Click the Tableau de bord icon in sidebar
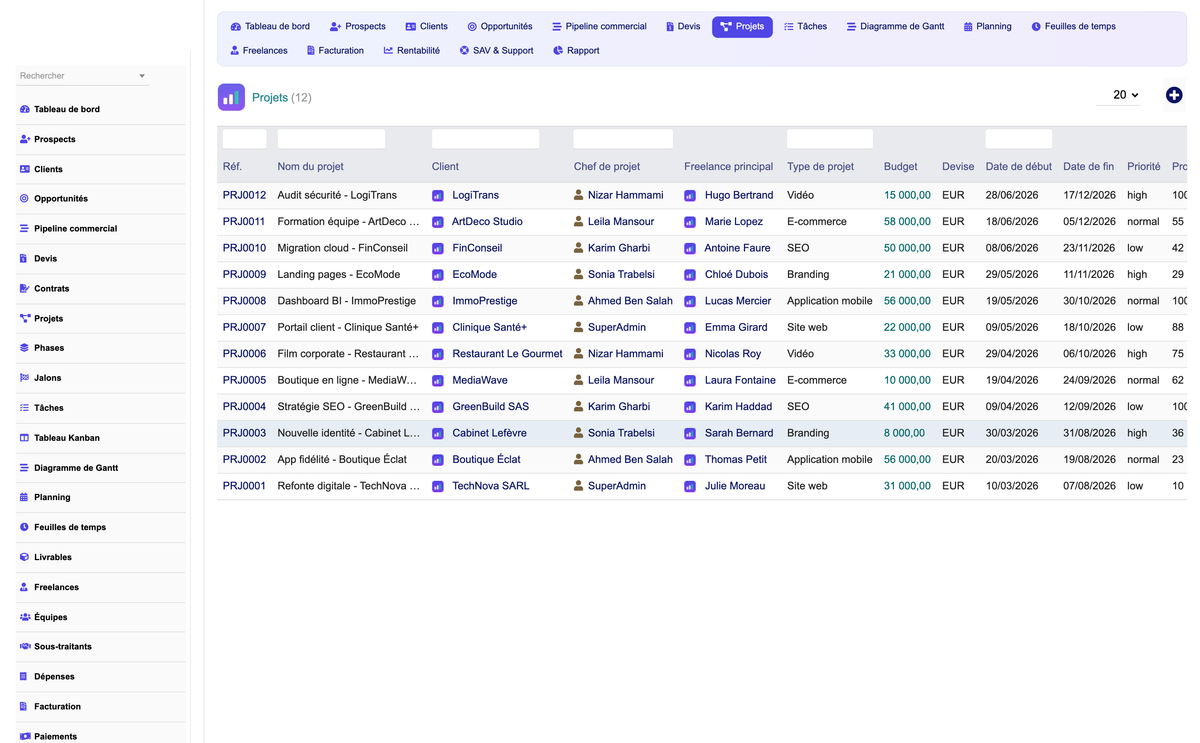This screenshot has width=1200, height=743. (x=25, y=109)
